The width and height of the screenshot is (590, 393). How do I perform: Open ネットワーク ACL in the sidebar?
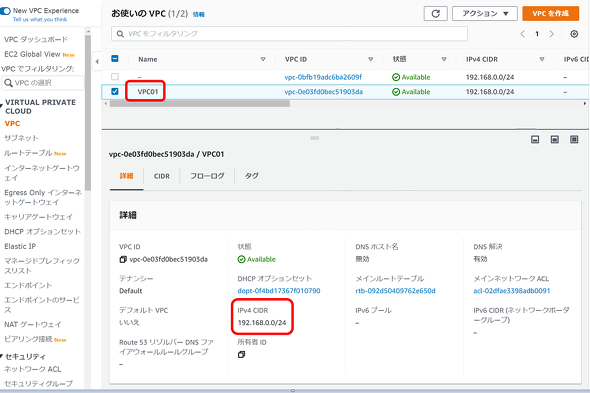(33, 369)
